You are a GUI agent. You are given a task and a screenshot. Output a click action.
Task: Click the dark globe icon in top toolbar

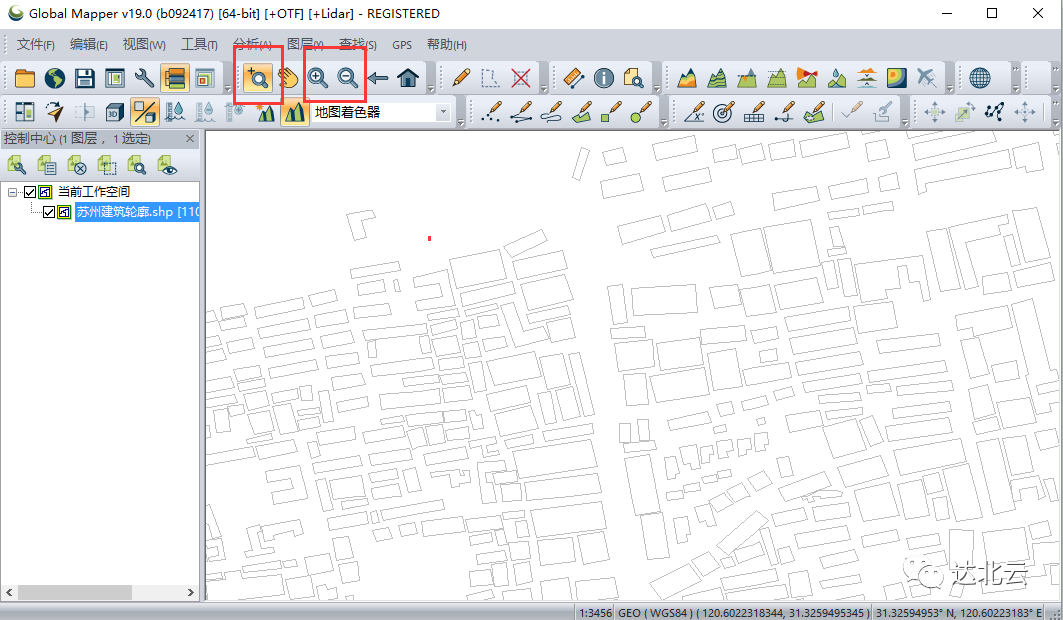click(x=980, y=78)
